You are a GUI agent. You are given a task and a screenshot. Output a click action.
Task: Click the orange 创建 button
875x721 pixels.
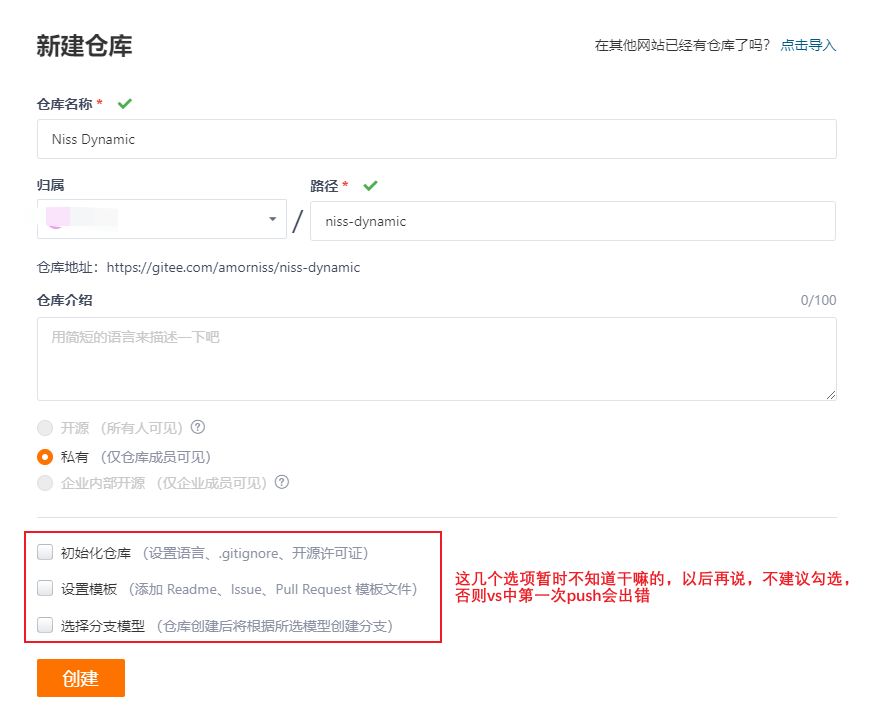coord(80,678)
